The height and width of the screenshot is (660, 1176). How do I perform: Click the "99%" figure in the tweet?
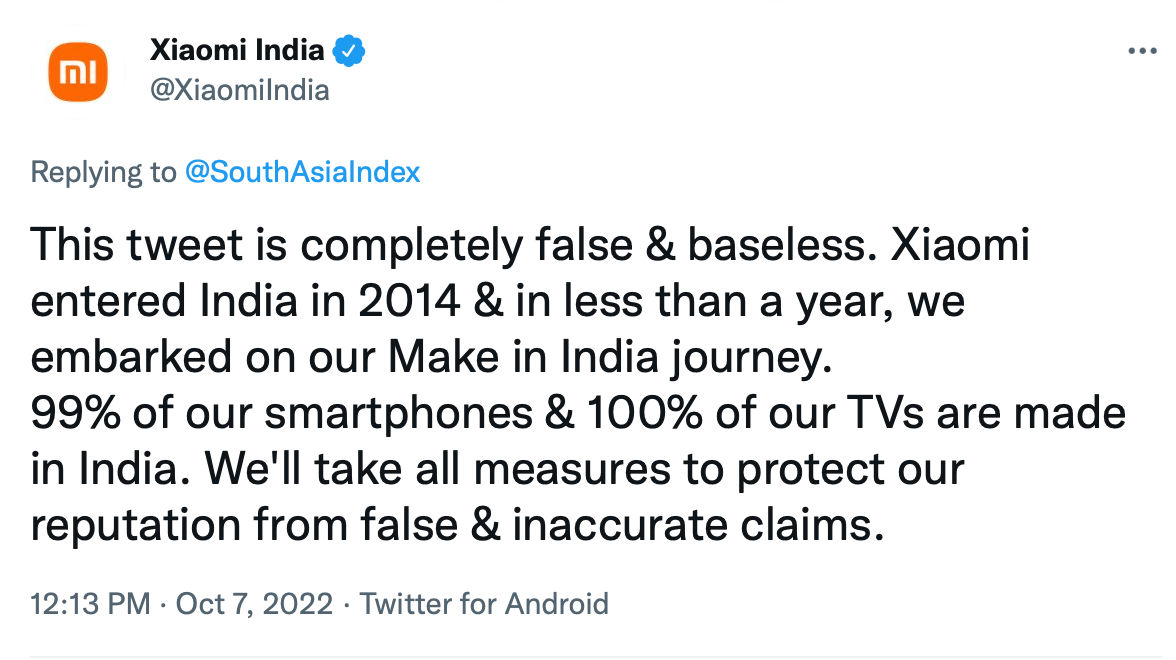tap(75, 413)
